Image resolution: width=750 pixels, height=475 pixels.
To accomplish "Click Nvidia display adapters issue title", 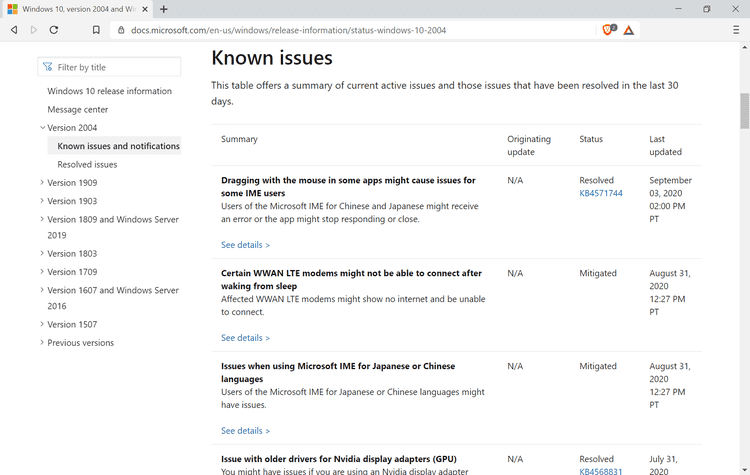I will (x=339, y=459).
